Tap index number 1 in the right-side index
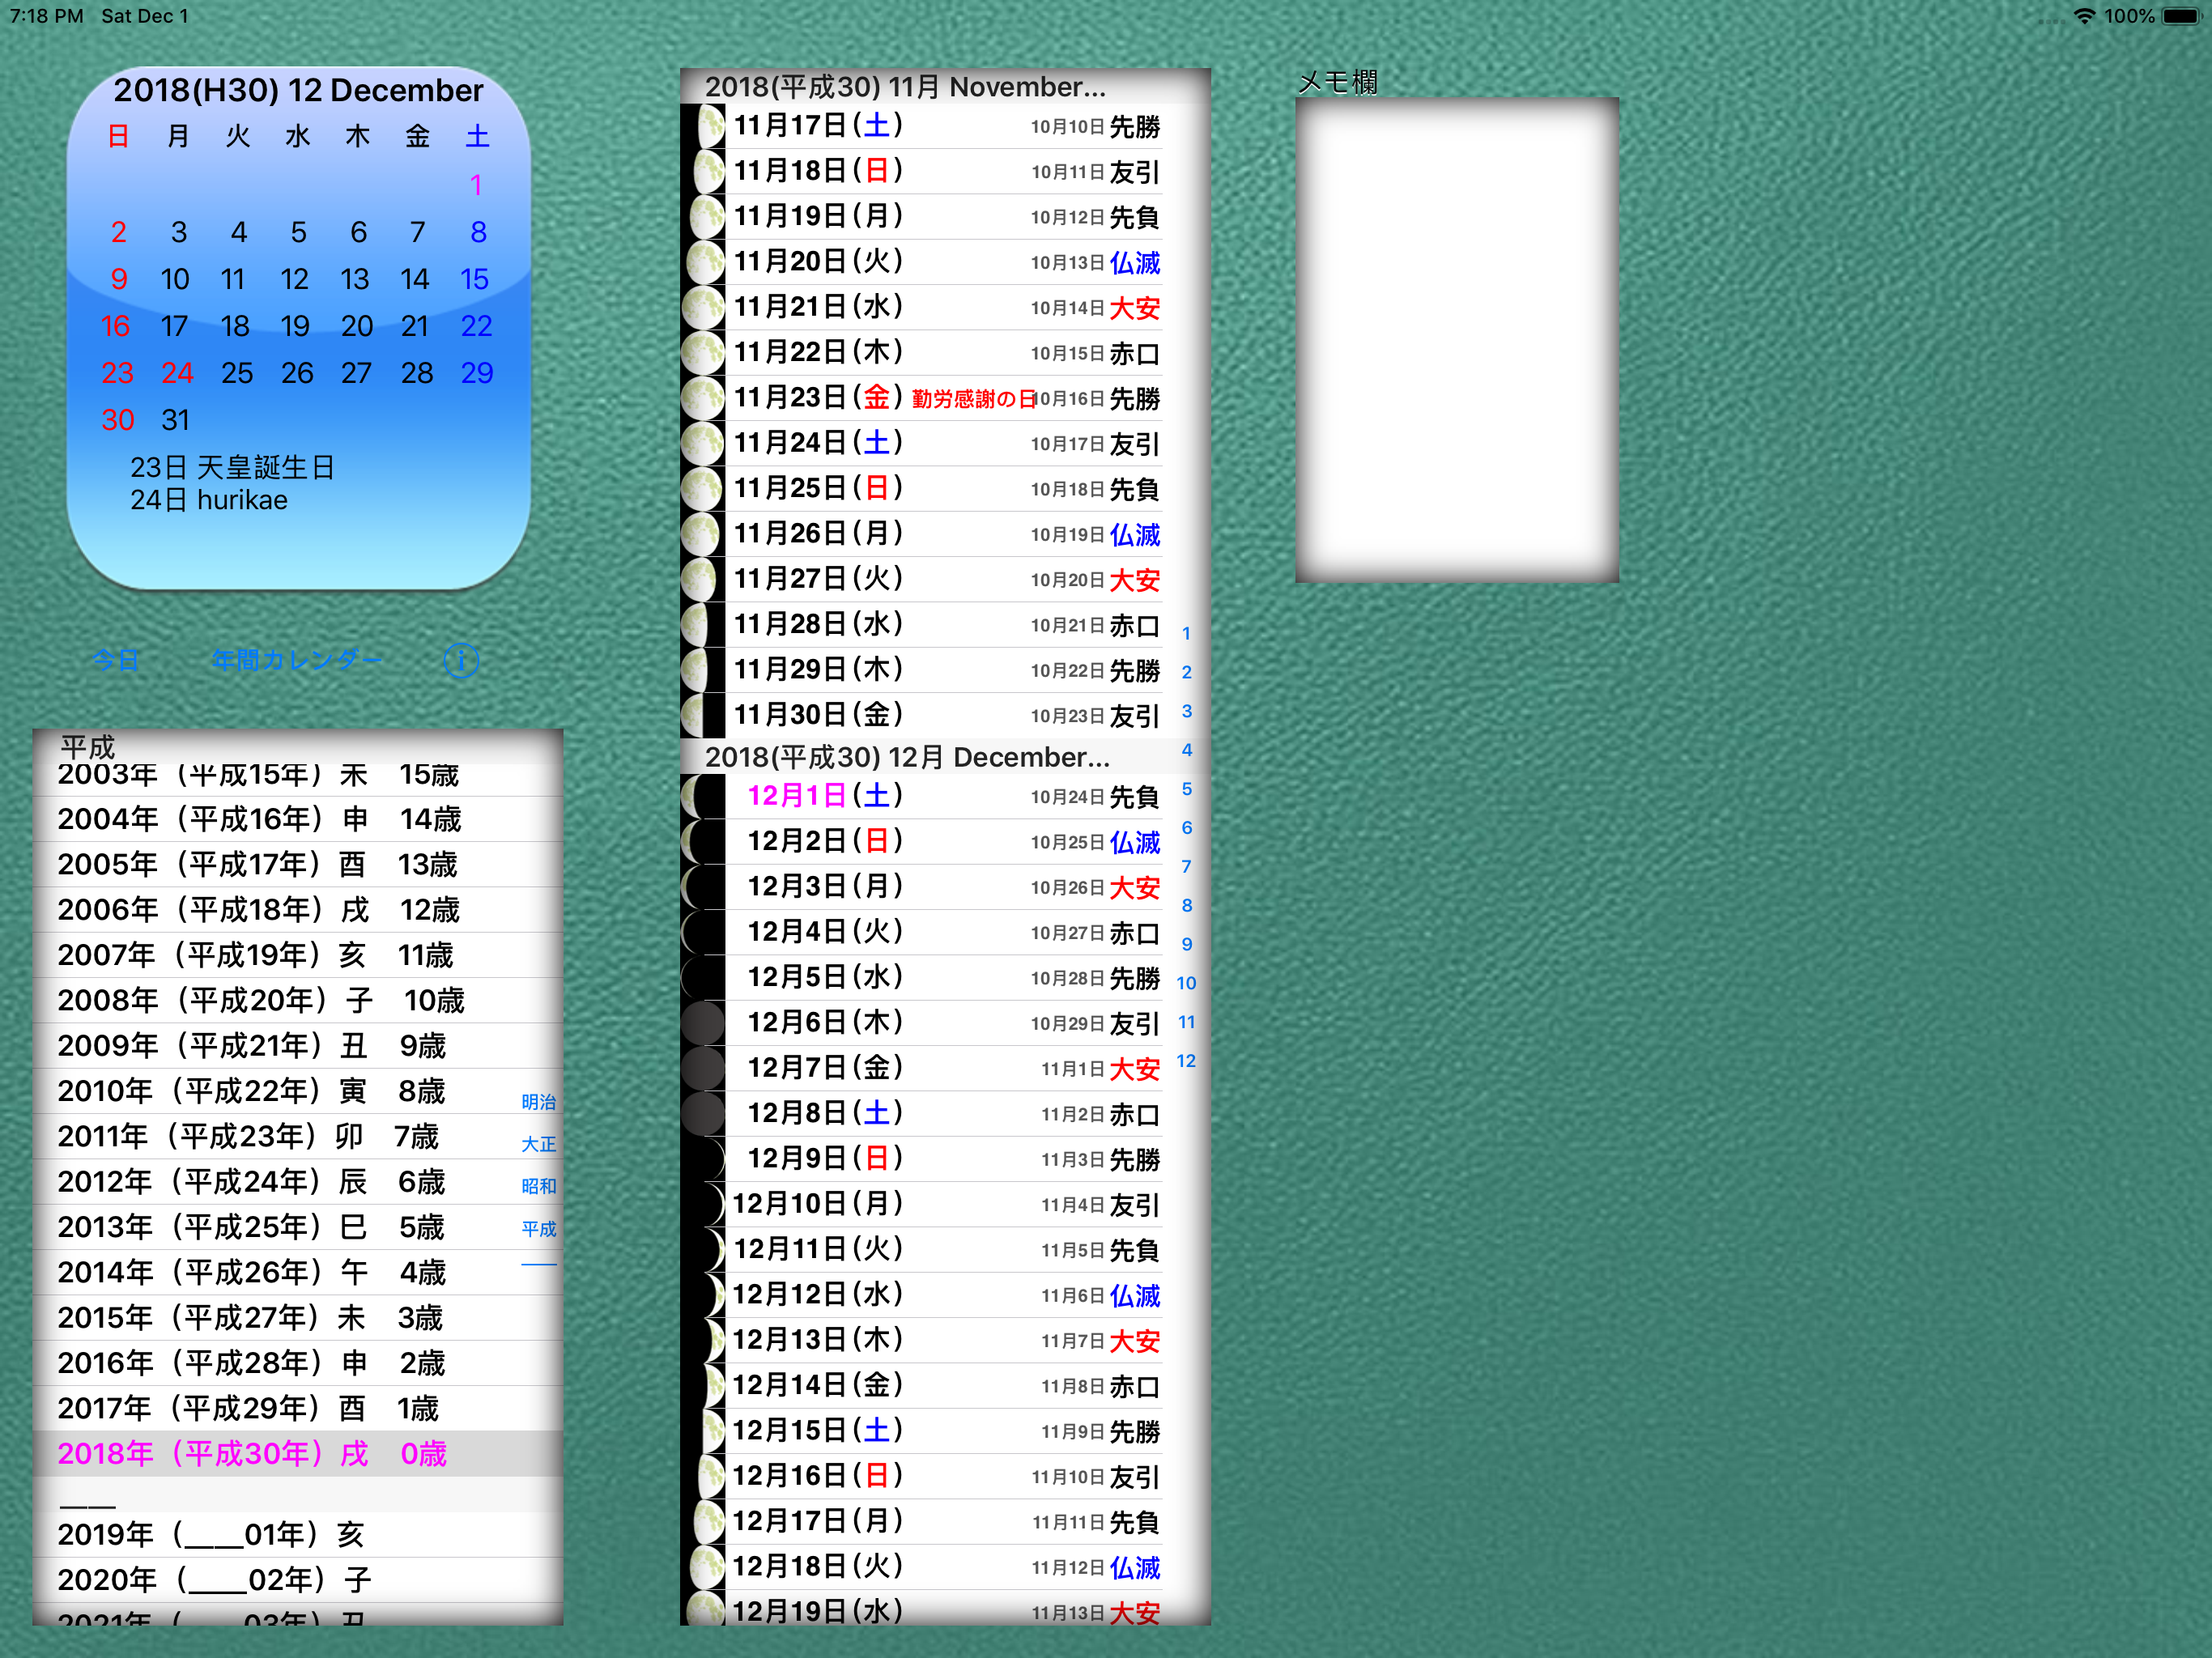Viewport: 2212px width, 1658px height. click(1186, 633)
